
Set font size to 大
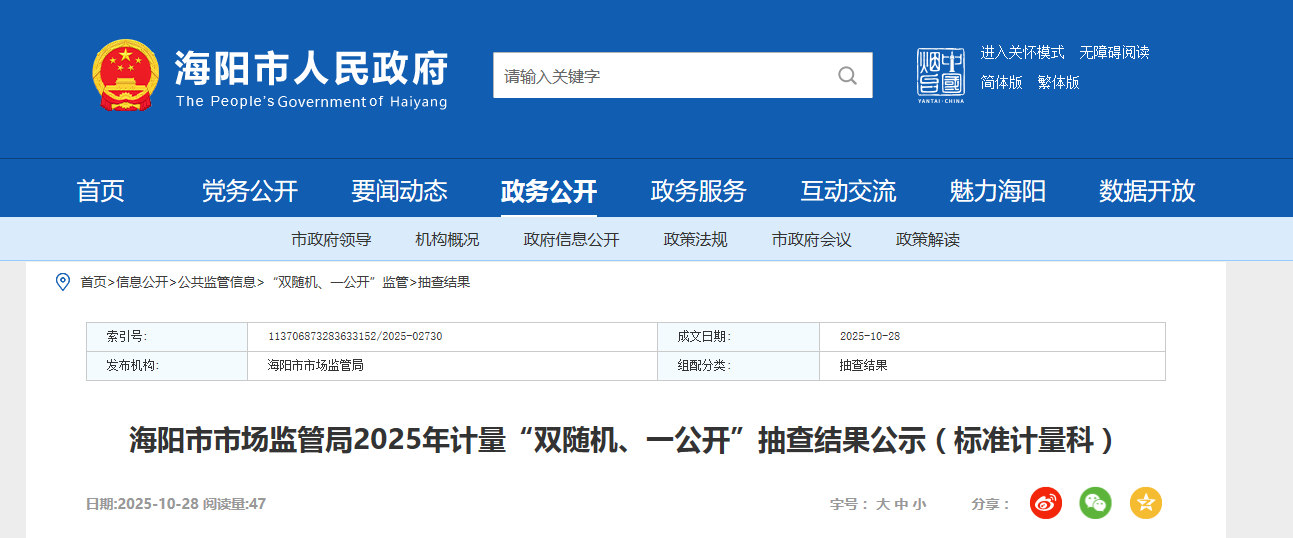click(883, 504)
